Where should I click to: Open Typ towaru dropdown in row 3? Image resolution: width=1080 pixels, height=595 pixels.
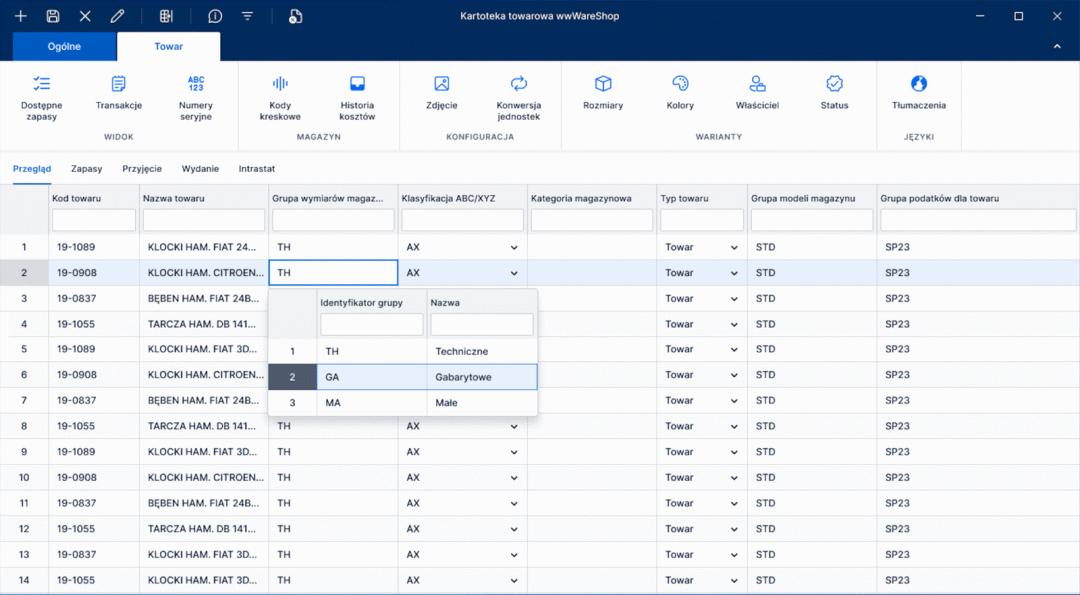734,299
